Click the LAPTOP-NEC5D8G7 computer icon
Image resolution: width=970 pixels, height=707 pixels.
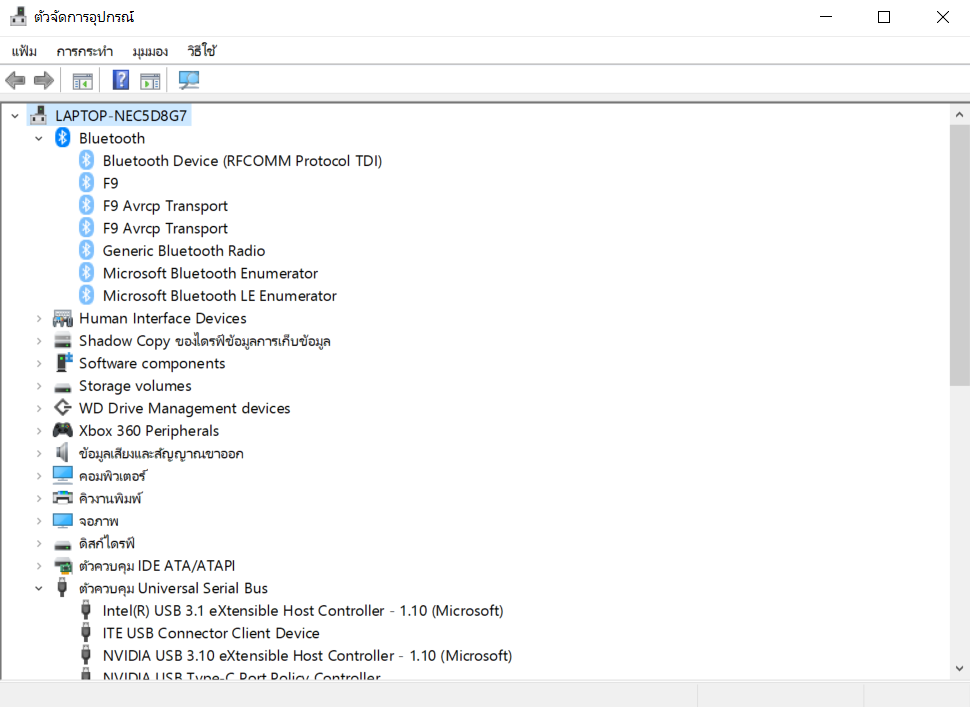(38, 115)
